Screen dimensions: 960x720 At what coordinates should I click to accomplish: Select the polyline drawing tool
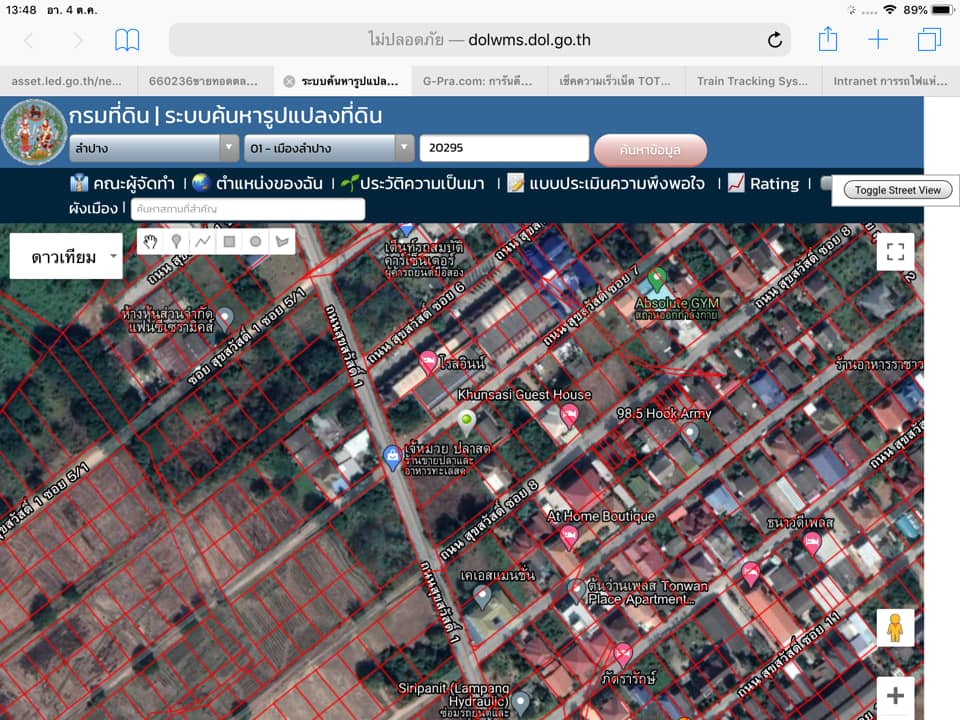coord(203,241)
